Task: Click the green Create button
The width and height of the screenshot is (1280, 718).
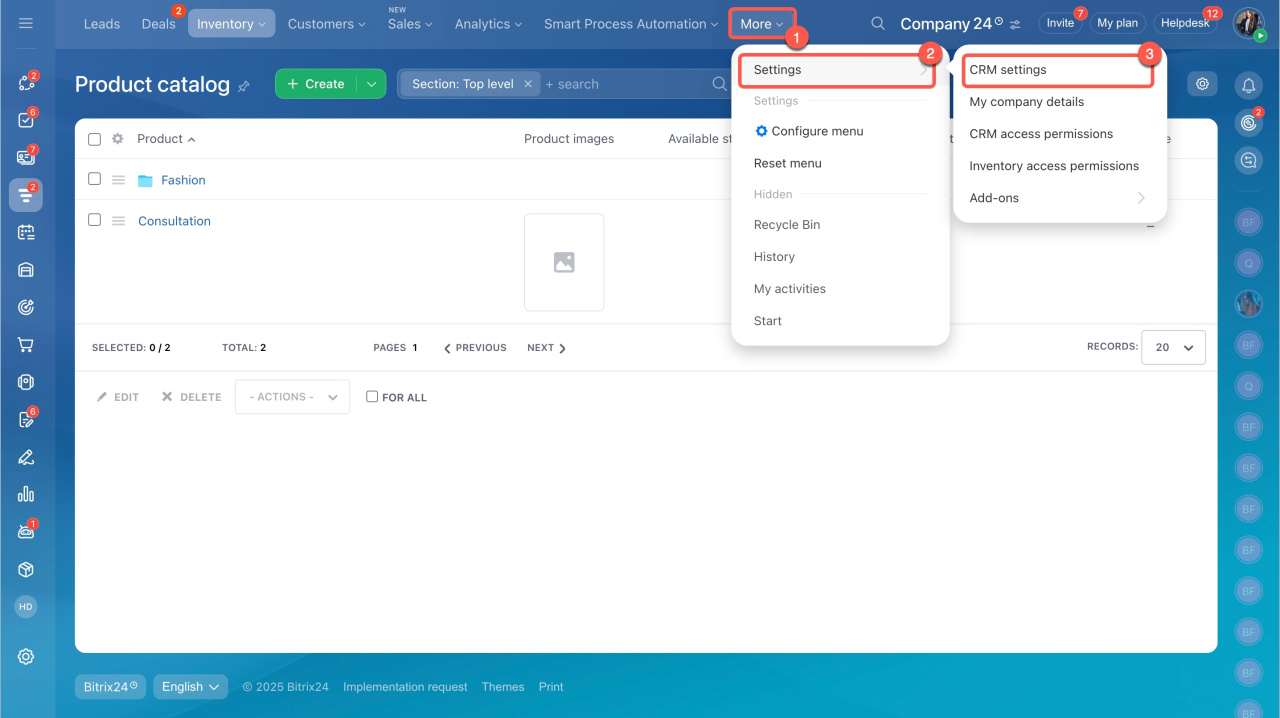Action: [x=317, y=84]
